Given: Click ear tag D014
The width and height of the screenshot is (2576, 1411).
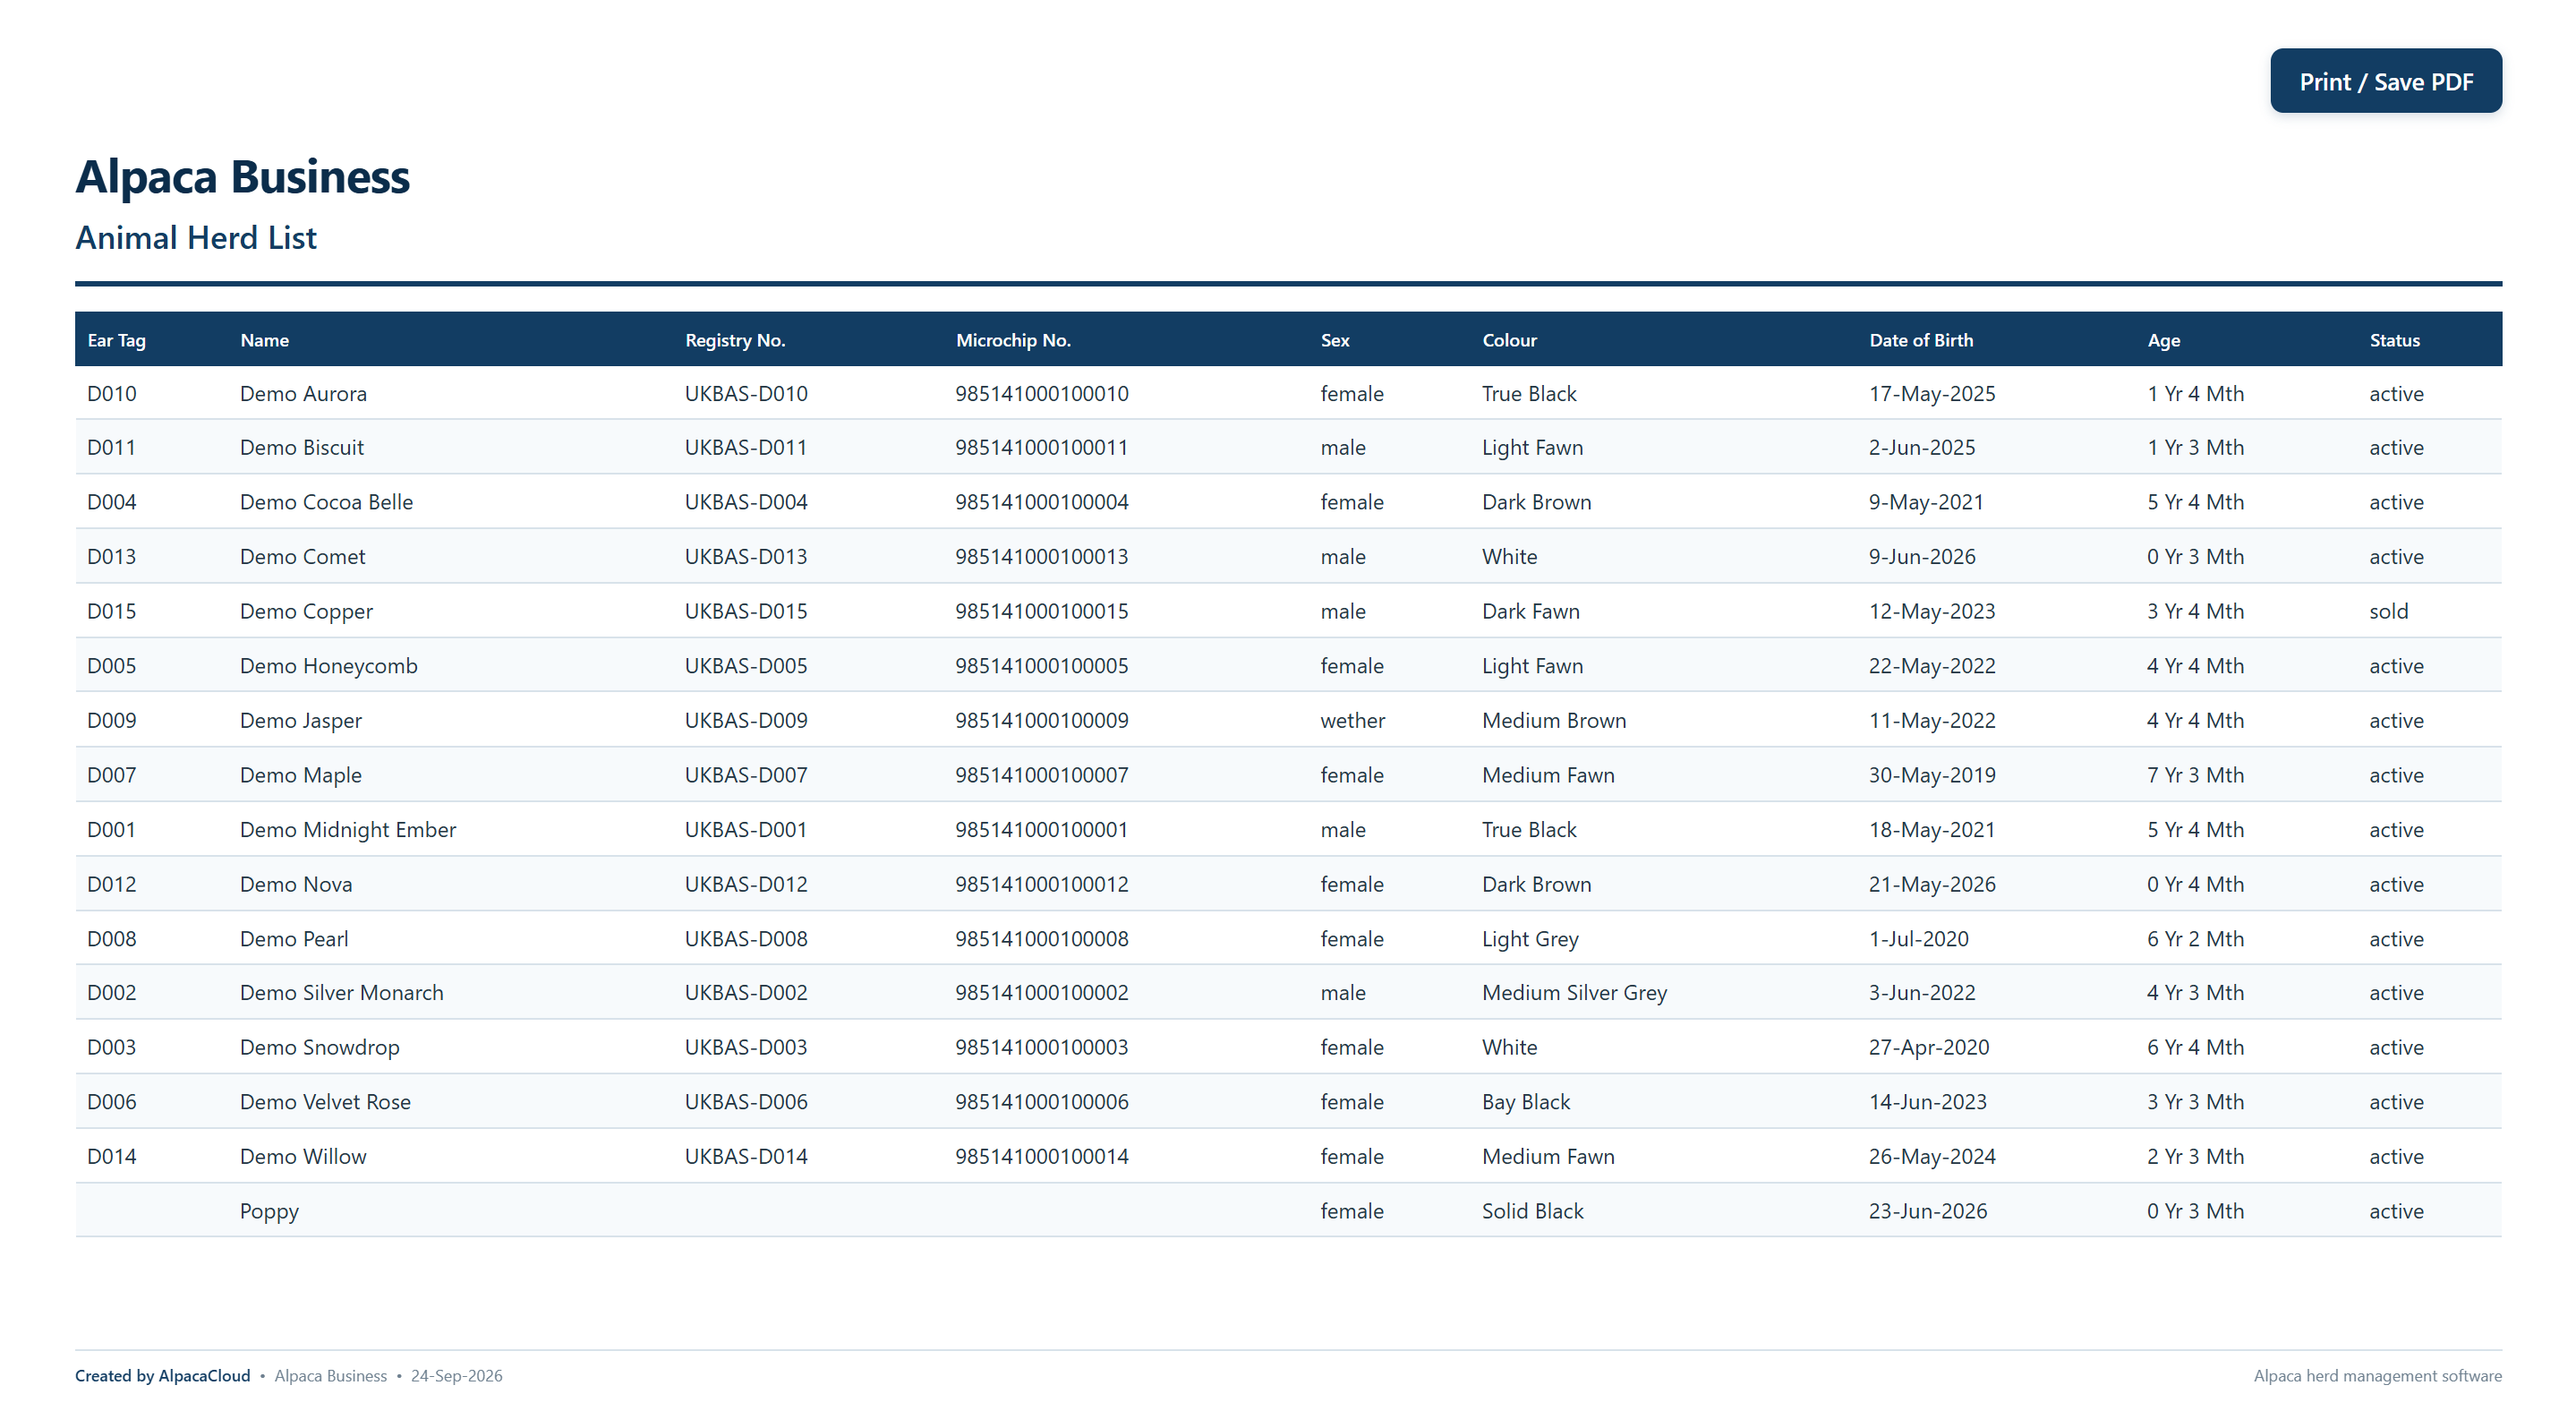Looking at the screenshot, I should [x=111, y=1157].
